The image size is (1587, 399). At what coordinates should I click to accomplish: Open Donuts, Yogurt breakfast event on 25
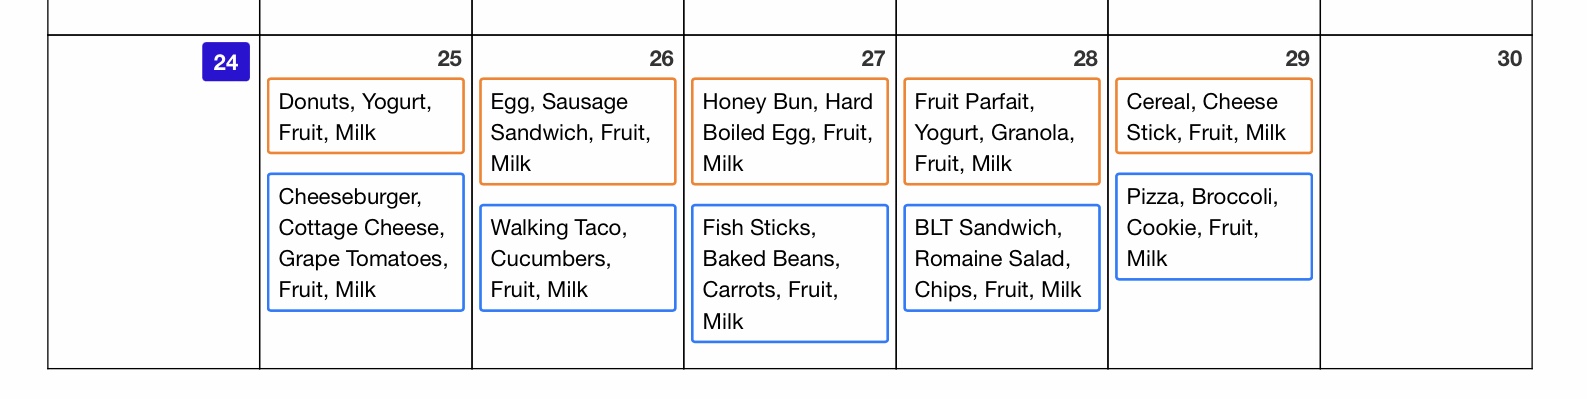click(x=366, y=116)
